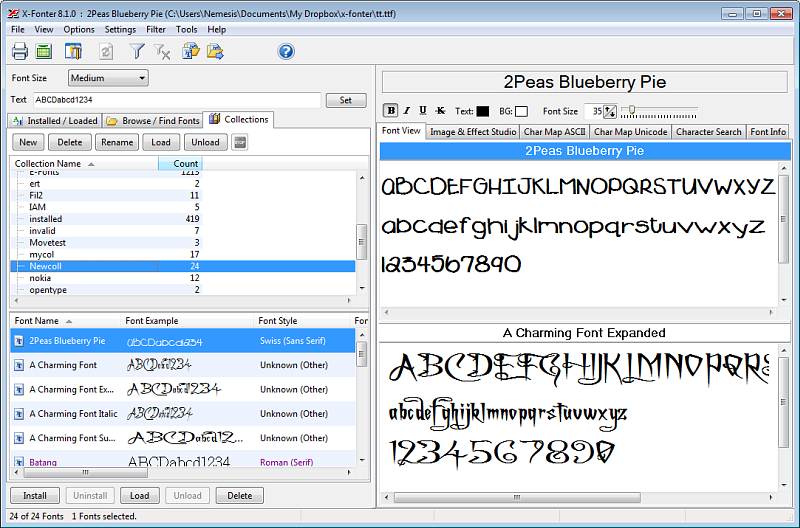Open the Font Size Medium dropdown
800x528 pixels.
click(x=108, y=78)
